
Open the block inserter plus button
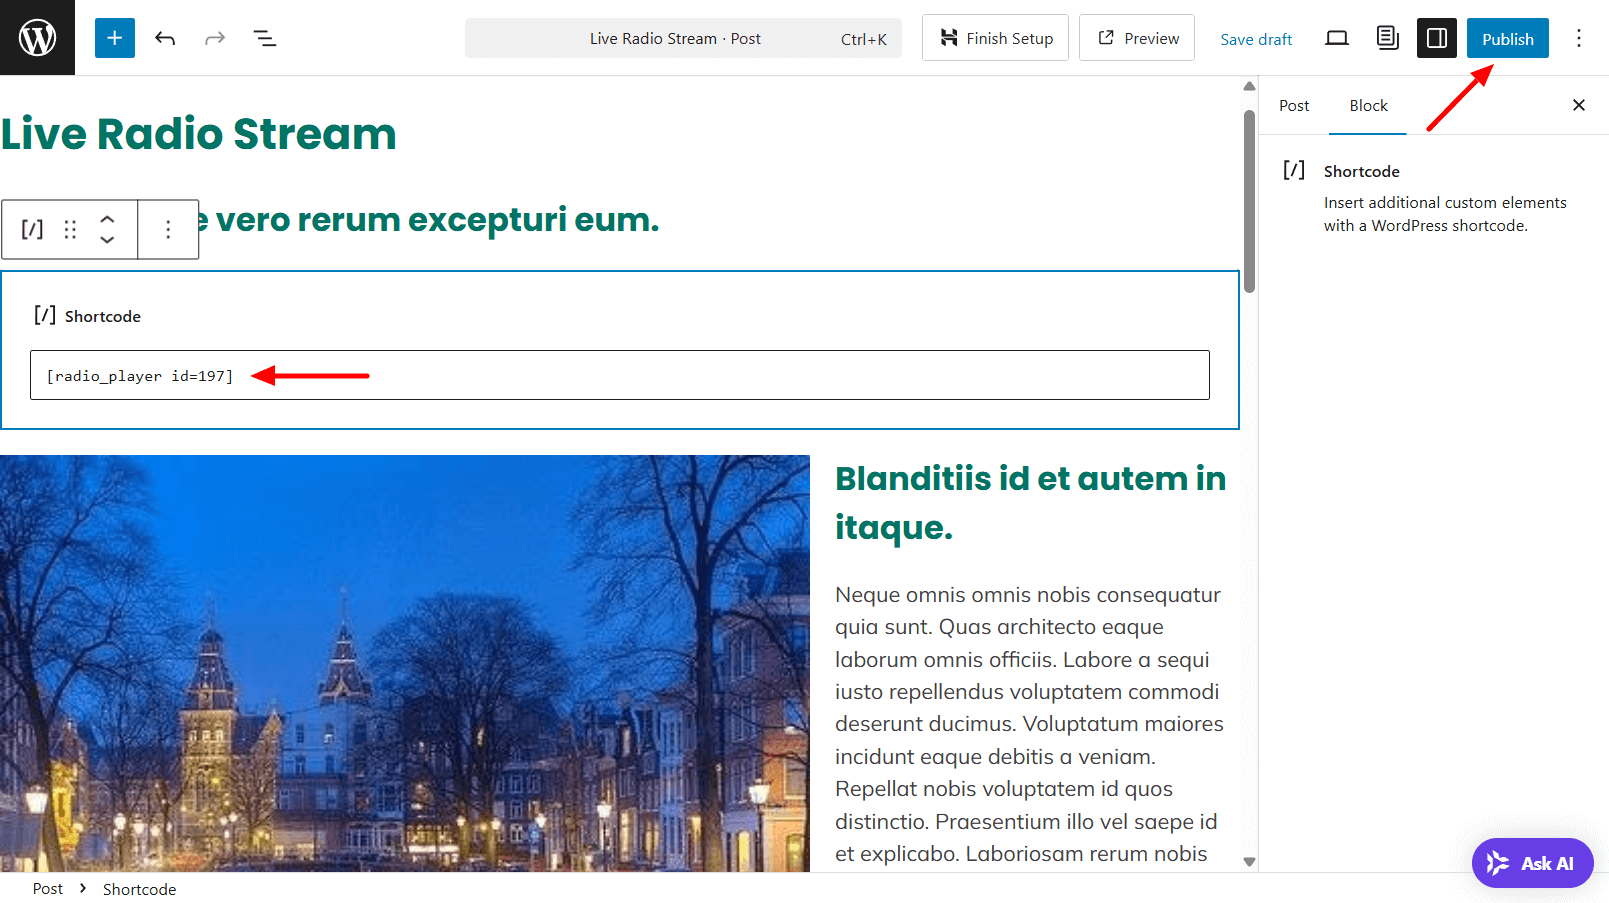click(x=115, y=38)
